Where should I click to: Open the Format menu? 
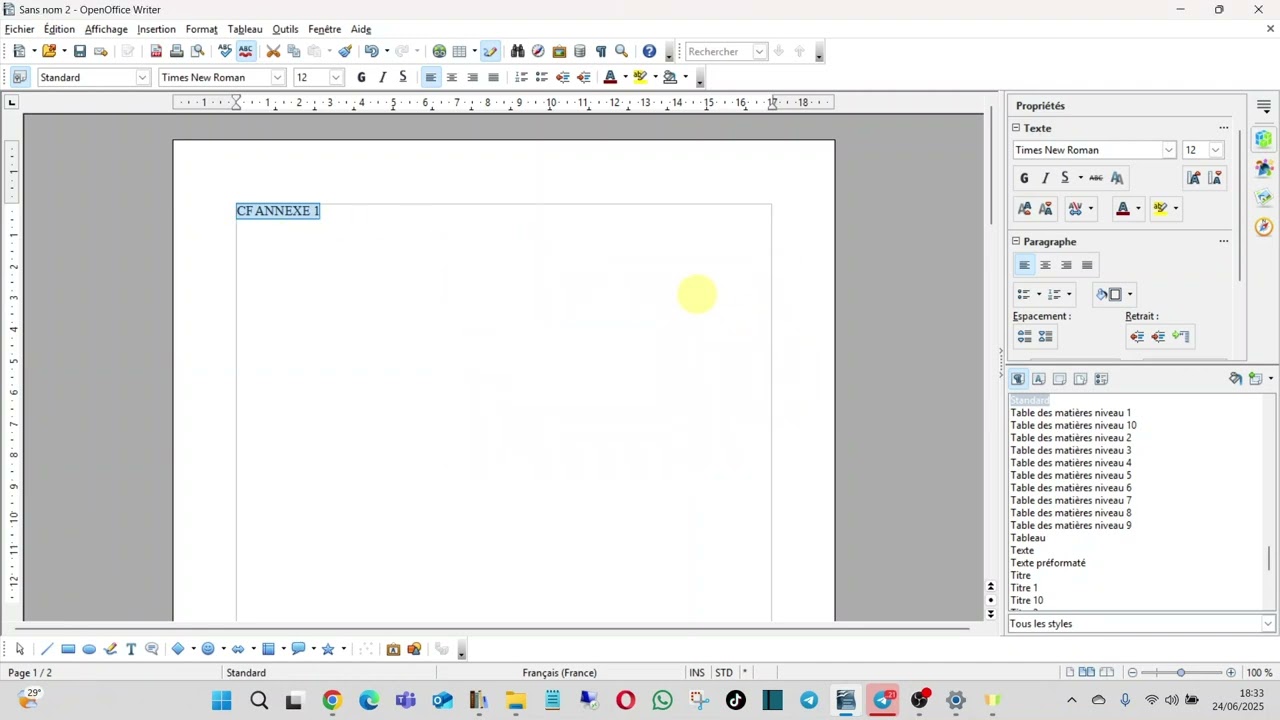(201, 29)
